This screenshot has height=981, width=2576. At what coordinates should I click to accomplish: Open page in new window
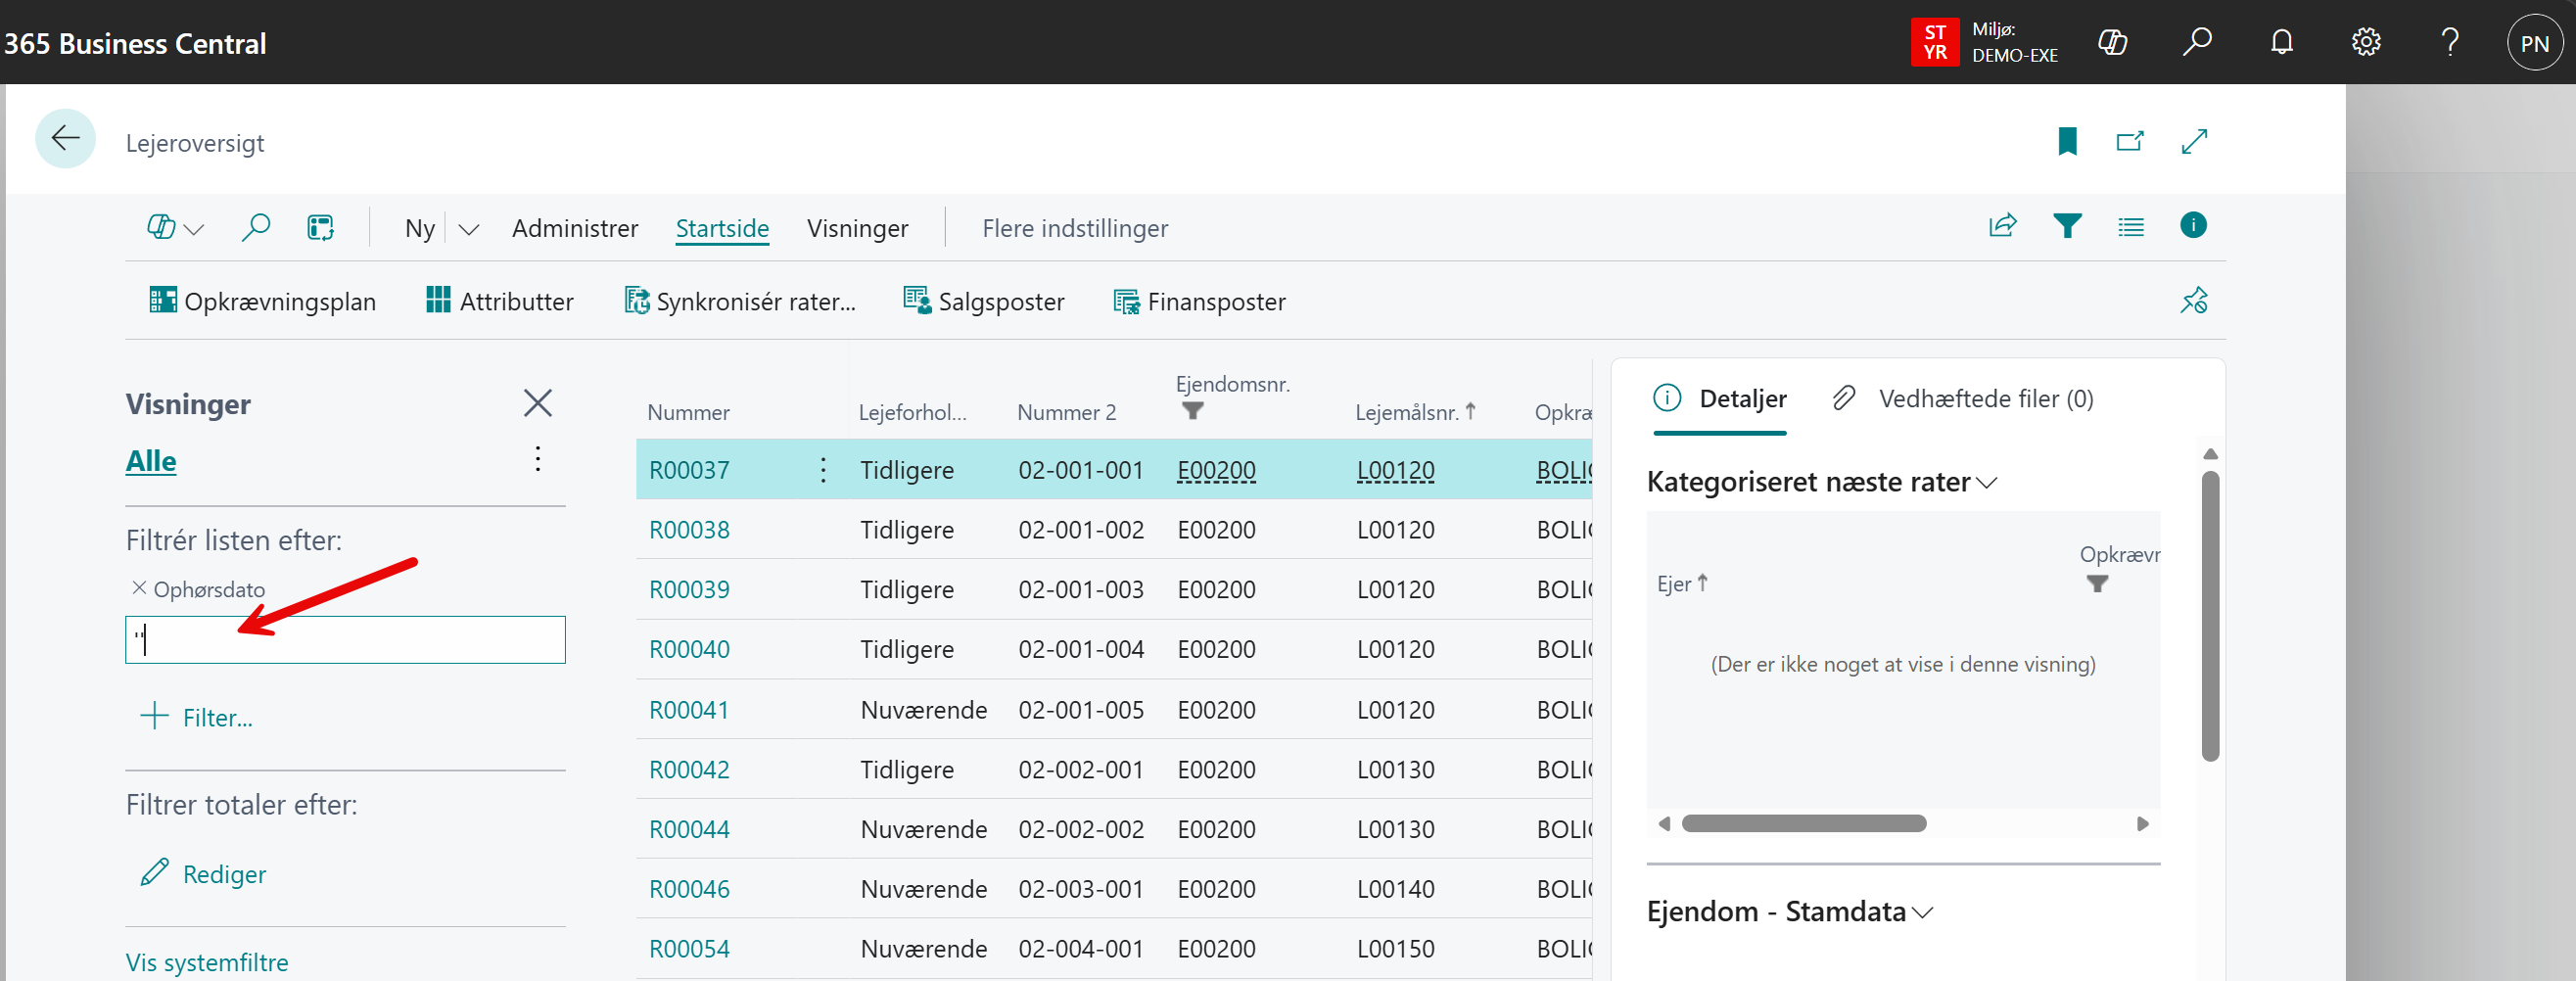click(2130, 141)
